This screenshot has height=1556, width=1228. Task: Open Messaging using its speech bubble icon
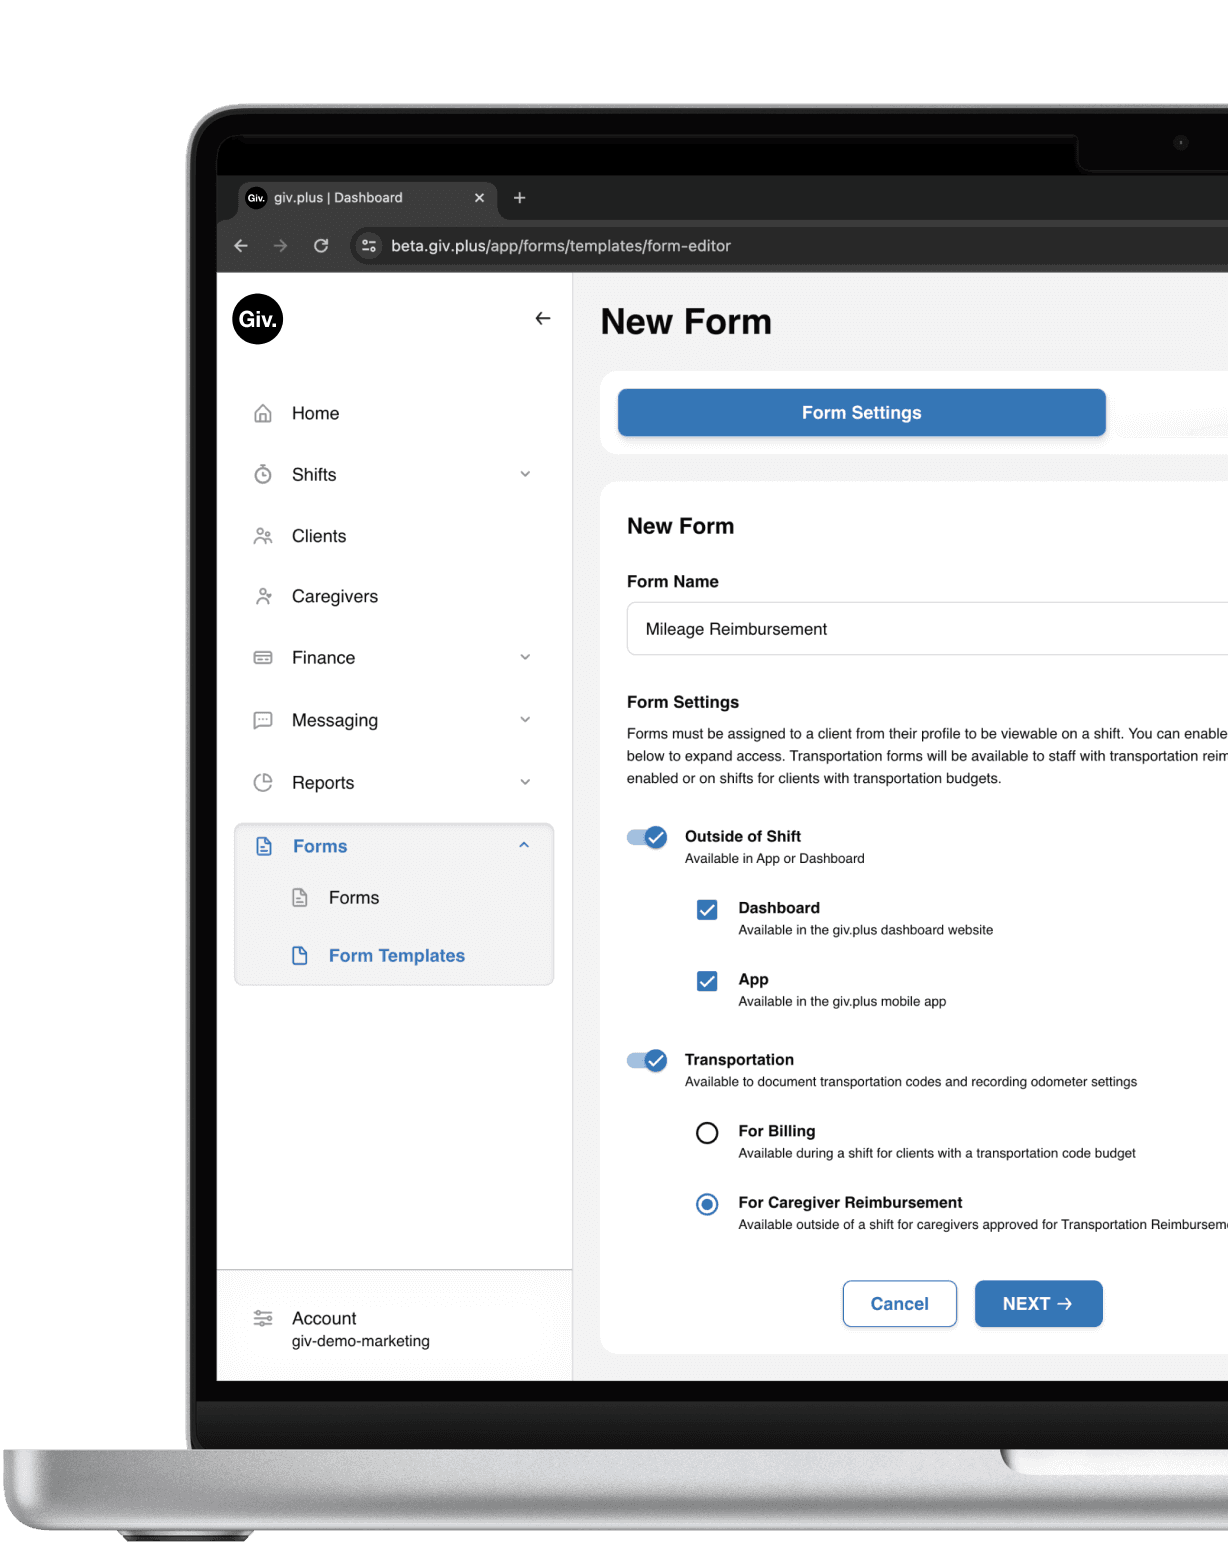click(x=262, y=720)
